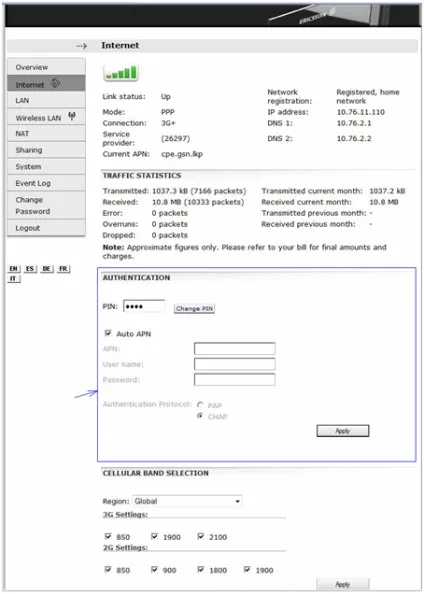Screen dimensions: 424x594
Task: Click the Ericsson logo in header
Action: [318, 16]
